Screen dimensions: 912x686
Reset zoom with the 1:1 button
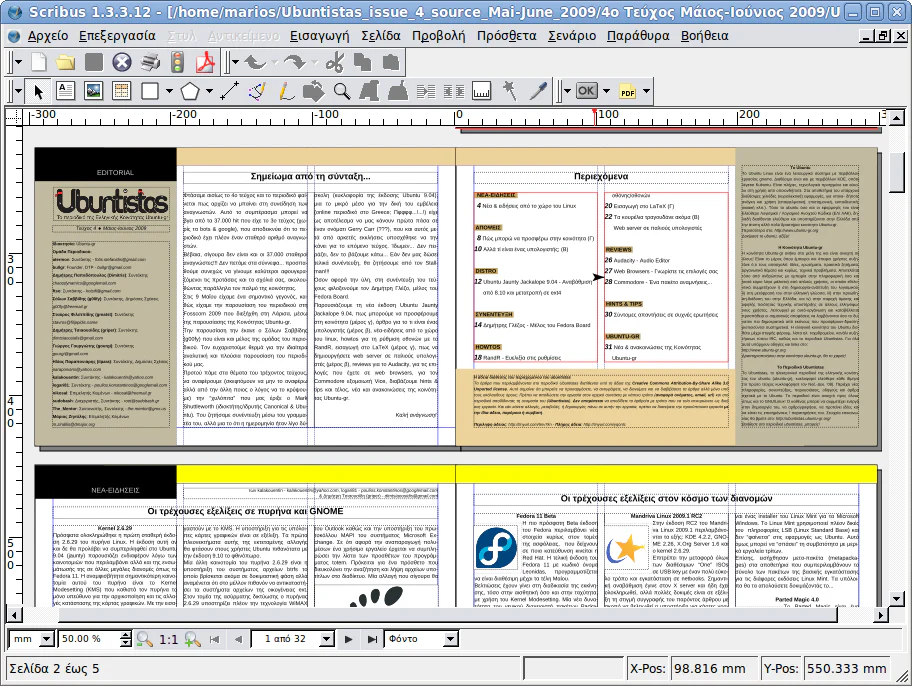pos(169,639)
